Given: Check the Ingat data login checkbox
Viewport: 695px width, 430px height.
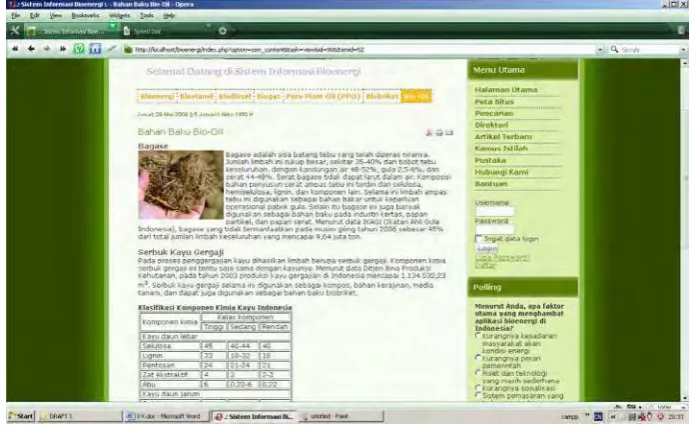Looking at the screenshot, I should (x=479, y=238).
